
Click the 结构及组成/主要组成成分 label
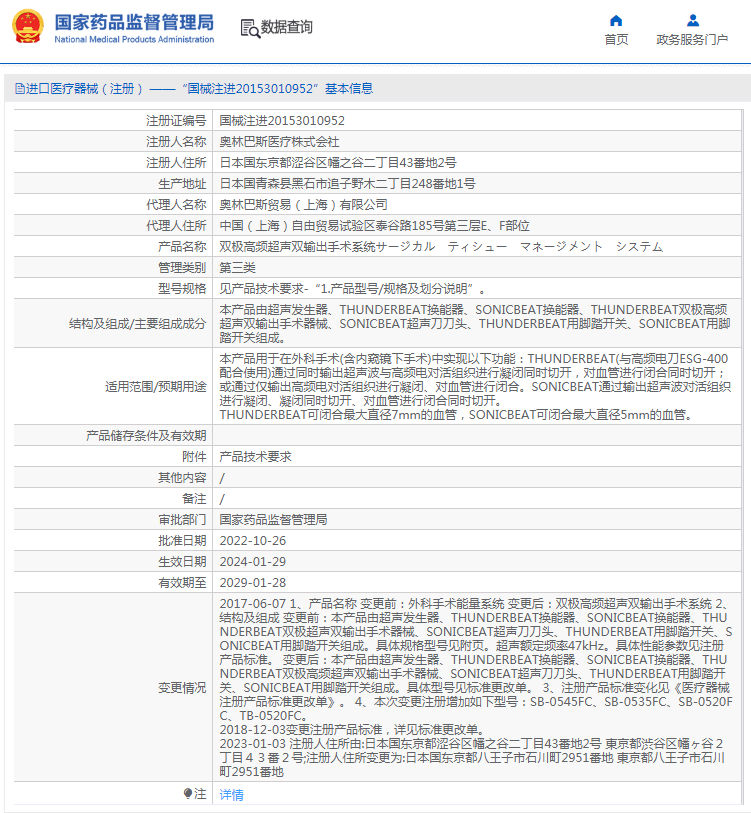tap(137, 324)
